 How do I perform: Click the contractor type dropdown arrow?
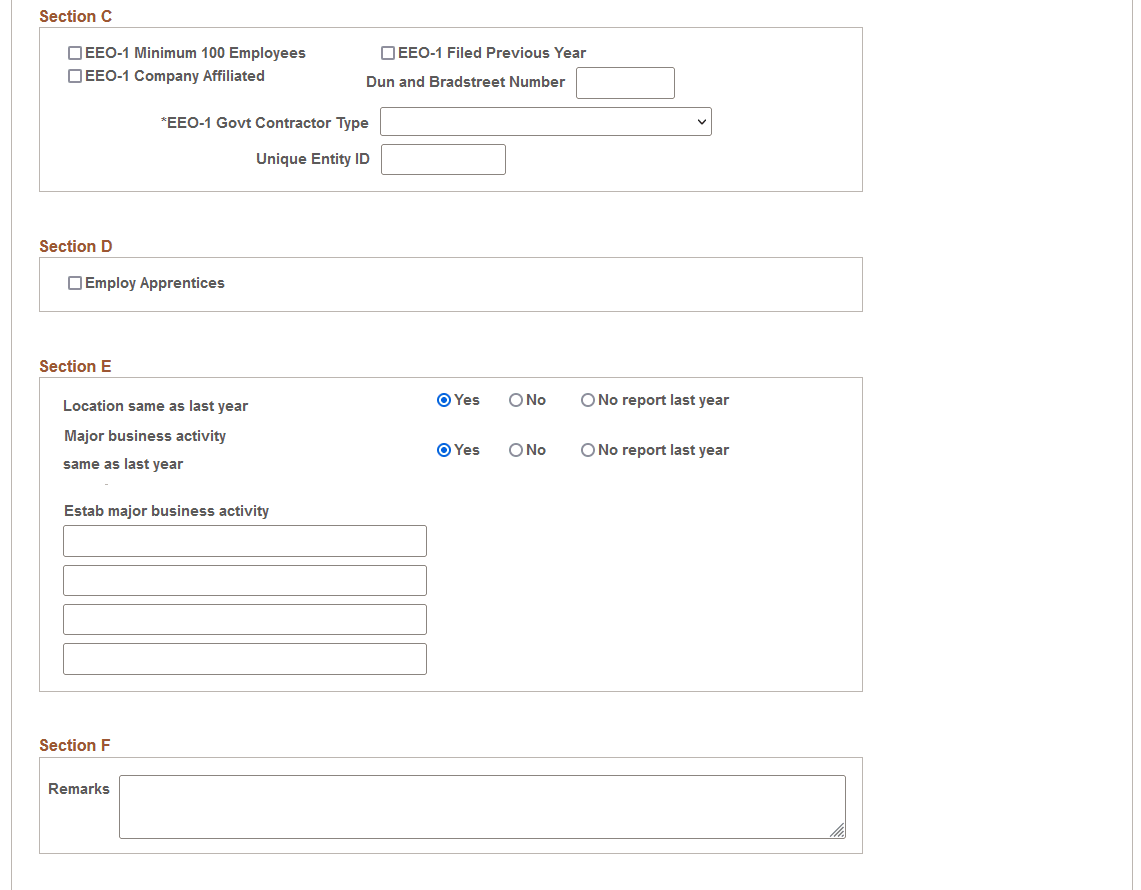coord(701,121)
